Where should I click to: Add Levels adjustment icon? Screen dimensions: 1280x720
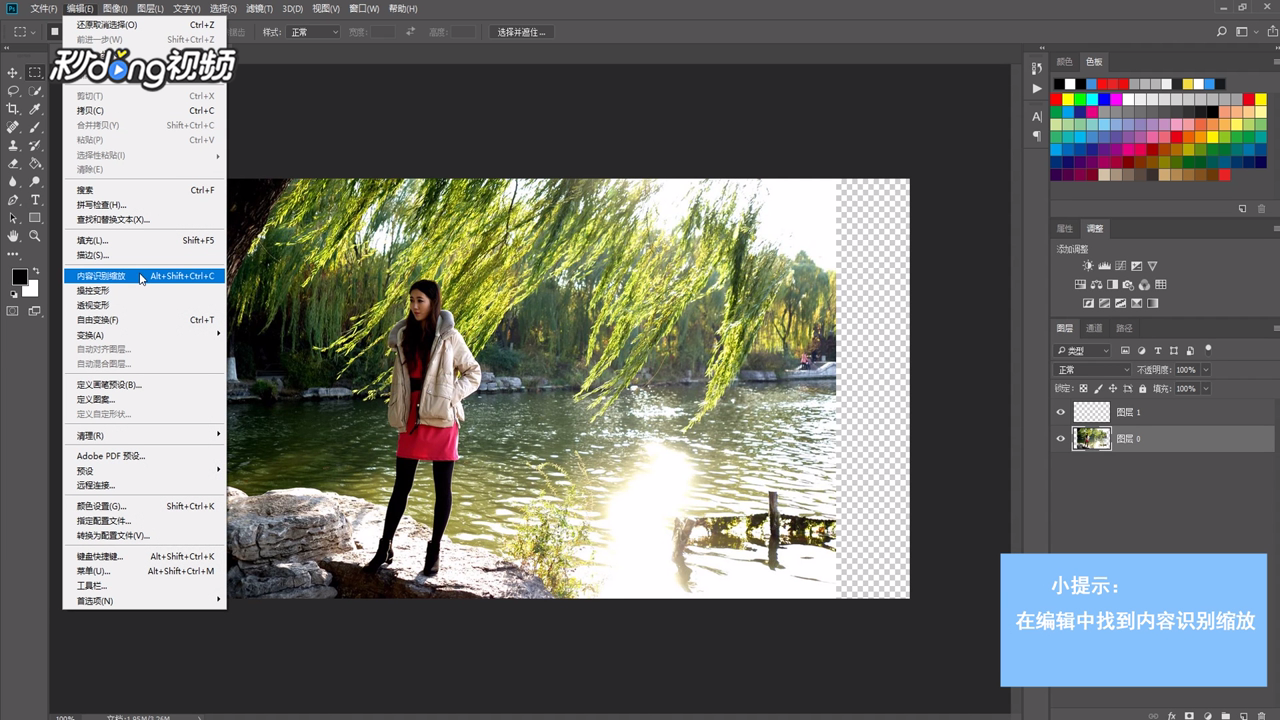pos(1104,266)
